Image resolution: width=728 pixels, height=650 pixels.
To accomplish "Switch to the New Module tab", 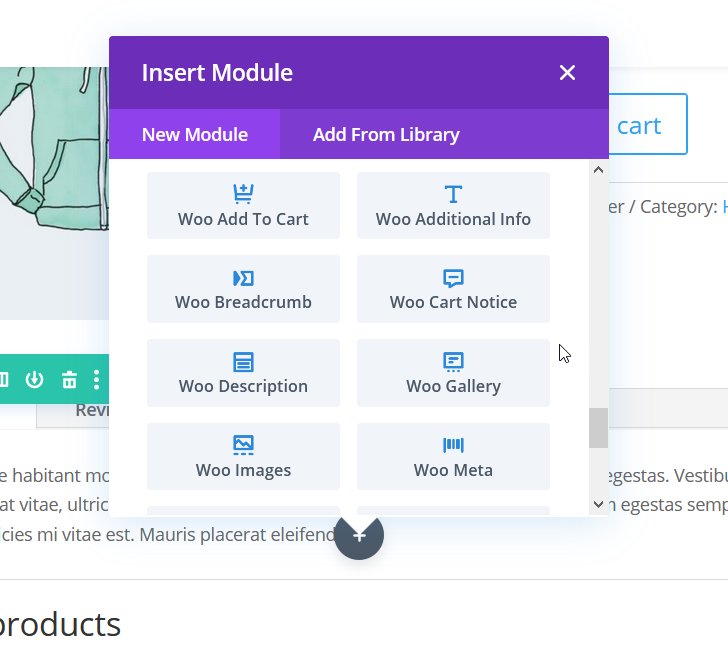I will (x=195, y=134).
